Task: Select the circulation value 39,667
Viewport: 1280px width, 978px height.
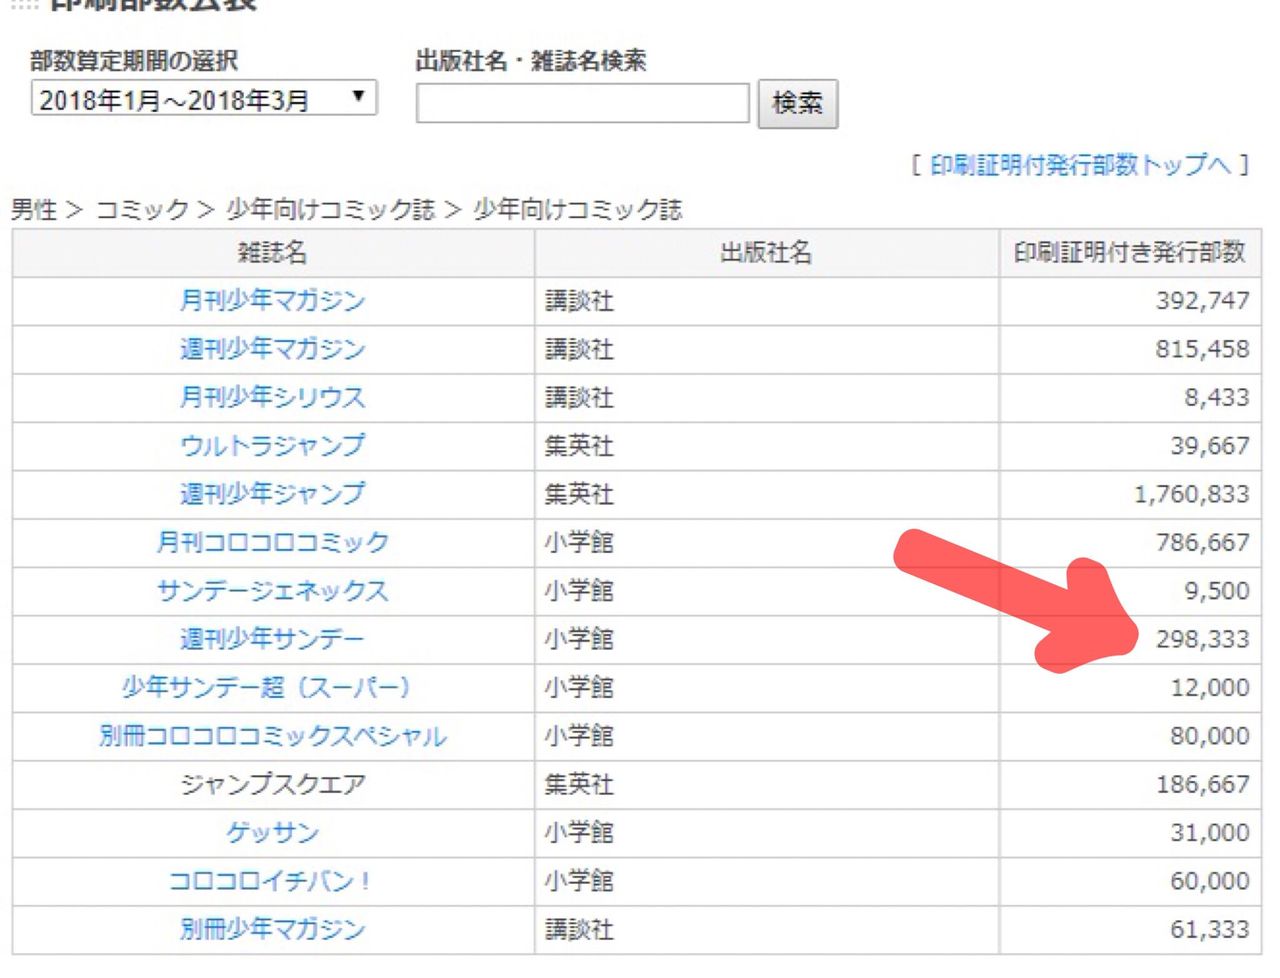Action: point(1210,445)
